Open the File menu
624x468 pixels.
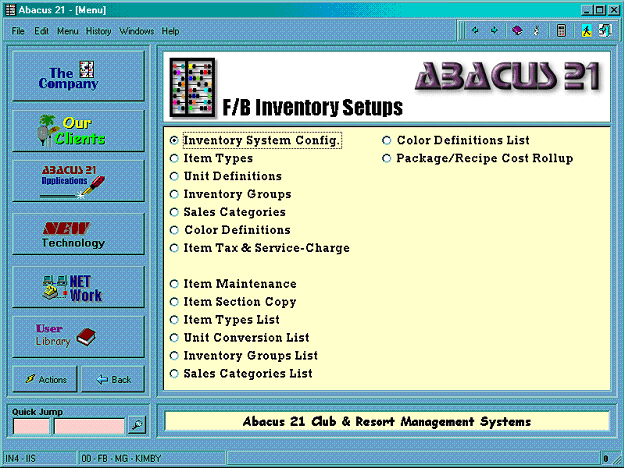point(18,31)
